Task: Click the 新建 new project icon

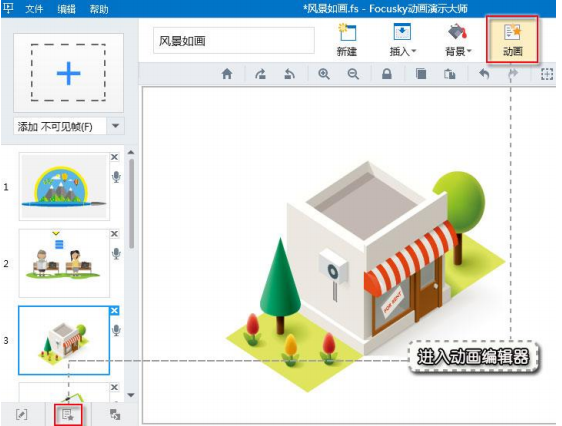Action: tap(347, 40)
